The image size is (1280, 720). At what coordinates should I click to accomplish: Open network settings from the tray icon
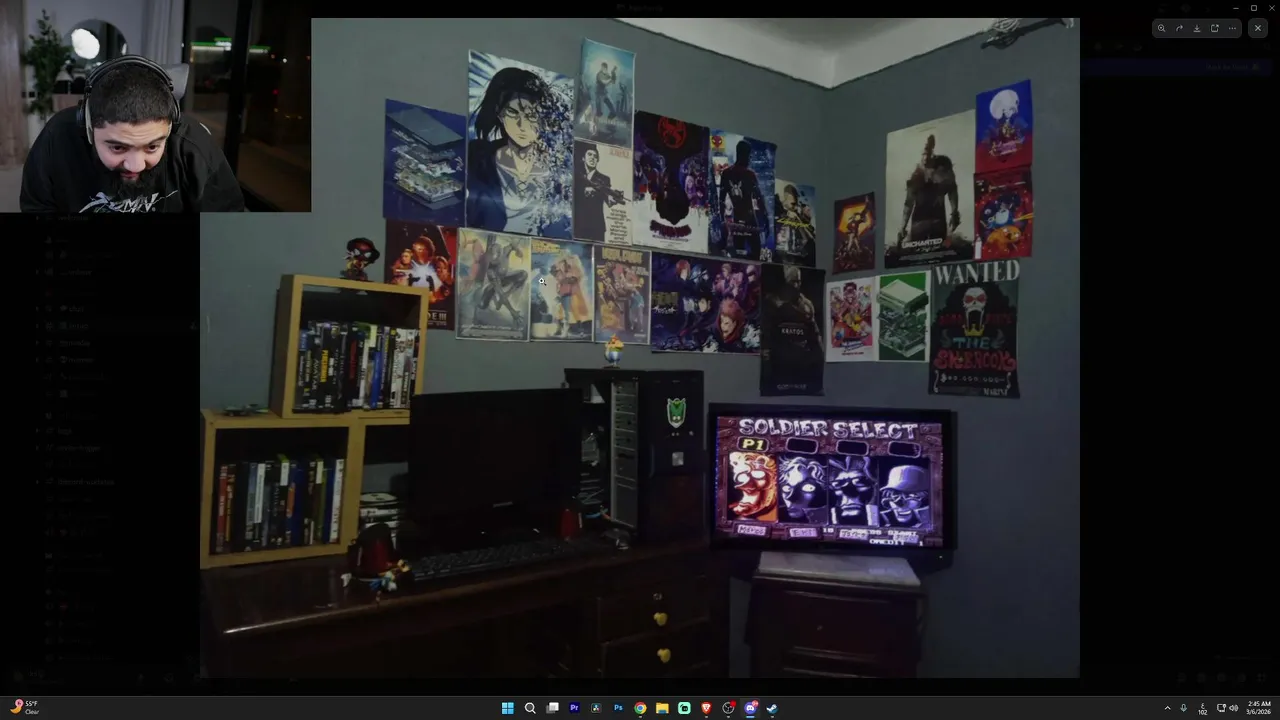1221,708
